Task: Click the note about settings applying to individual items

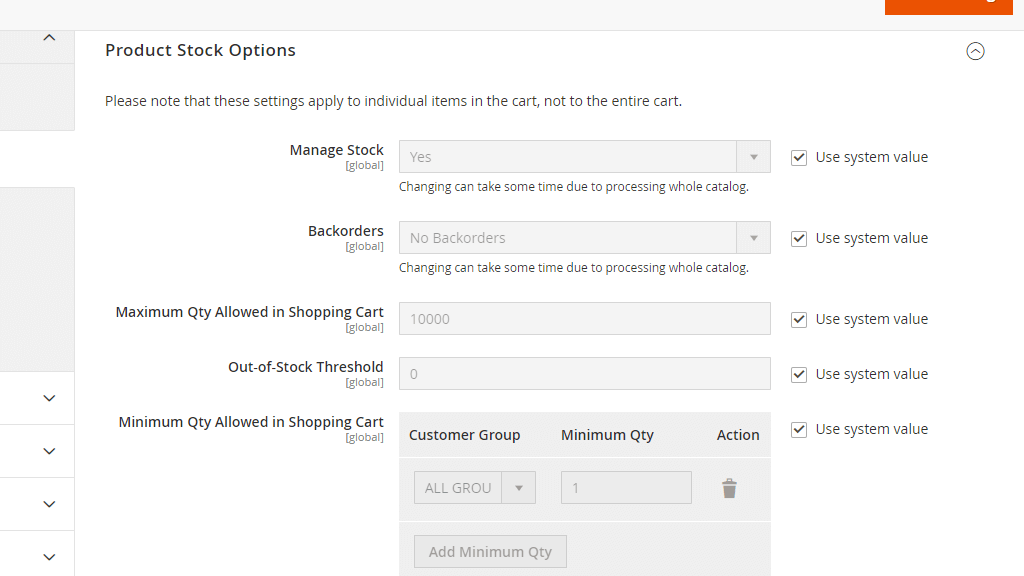Action: coord(393,101)
